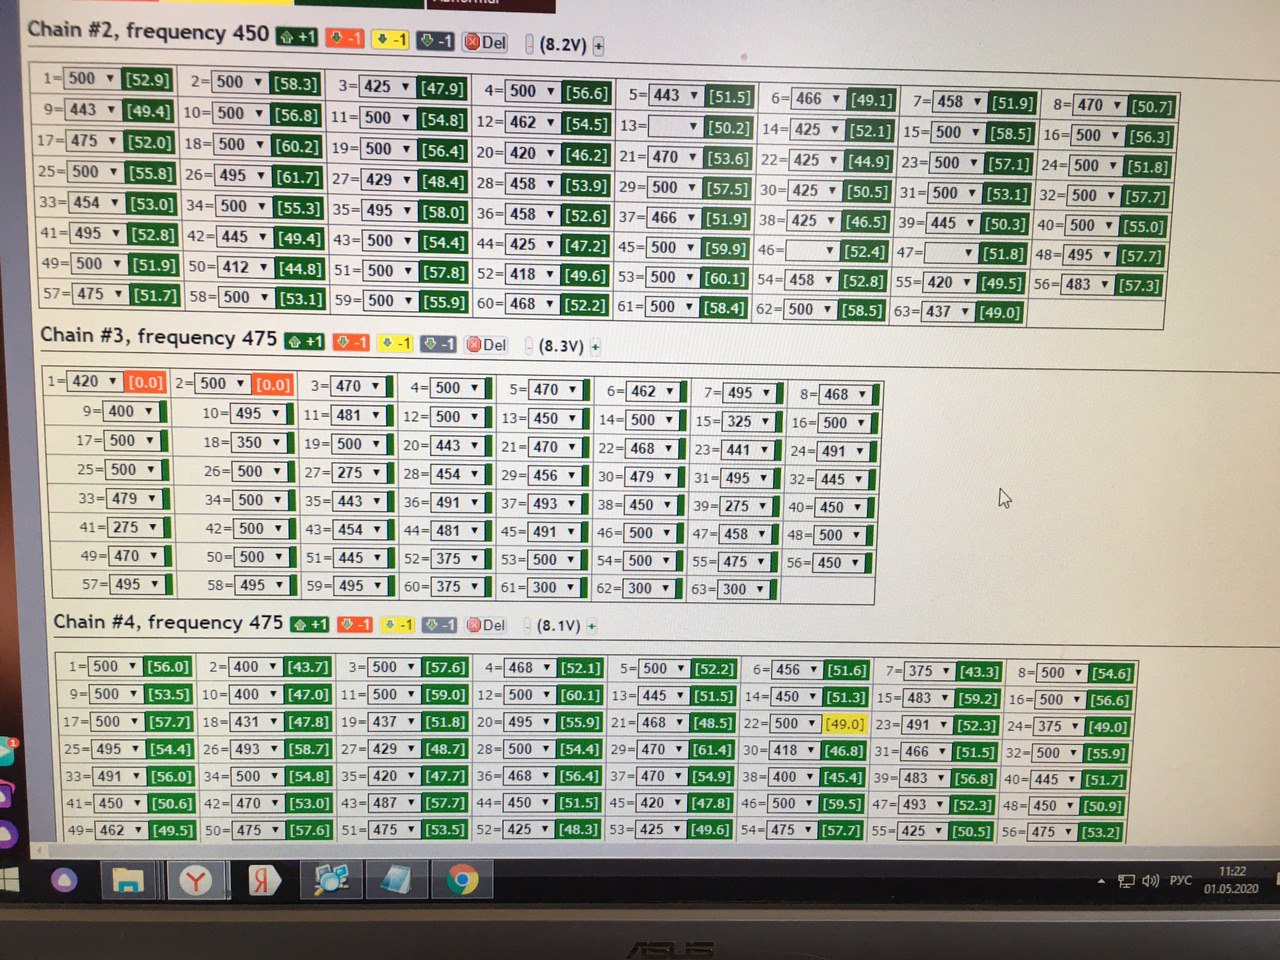This screenshot has height=960, width=1280.
Task: Open Chain #4 chip 8 frequency dropdown
Action: click(x=1061, y=673)
